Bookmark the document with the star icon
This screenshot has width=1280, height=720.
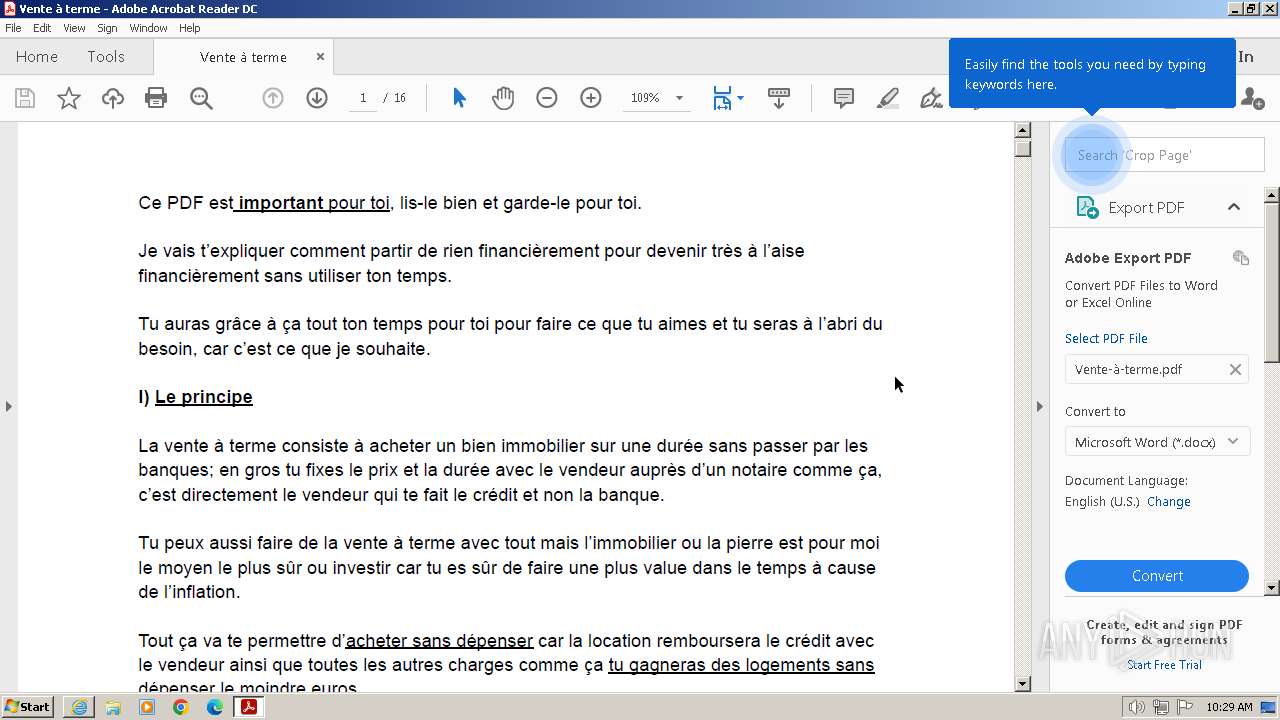[x=68, y=98]
